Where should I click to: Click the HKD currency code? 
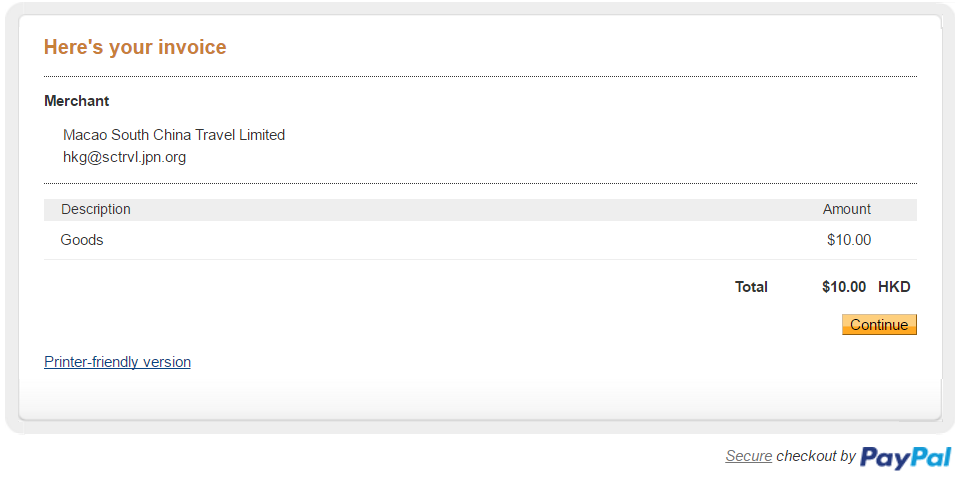[x=894, y=287]
